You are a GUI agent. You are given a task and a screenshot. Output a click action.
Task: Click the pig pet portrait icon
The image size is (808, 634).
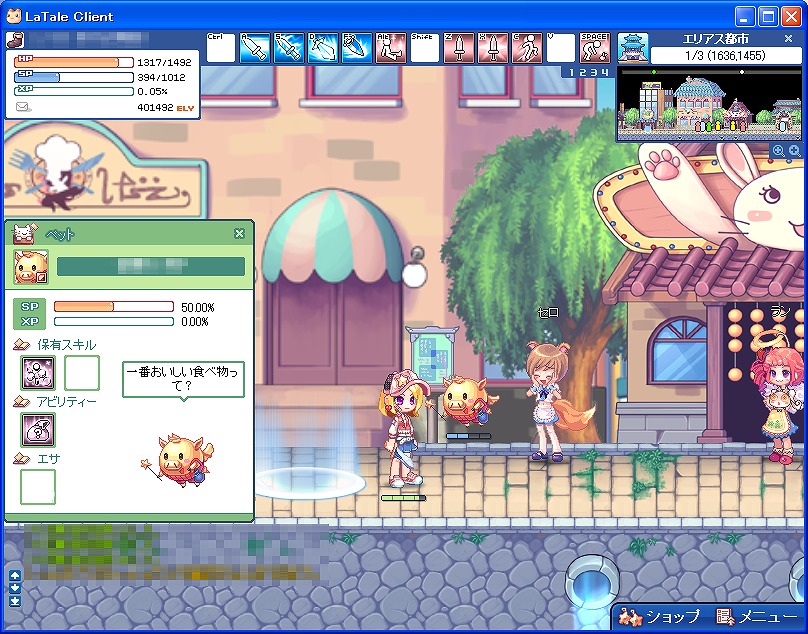[x=30, y=267]
